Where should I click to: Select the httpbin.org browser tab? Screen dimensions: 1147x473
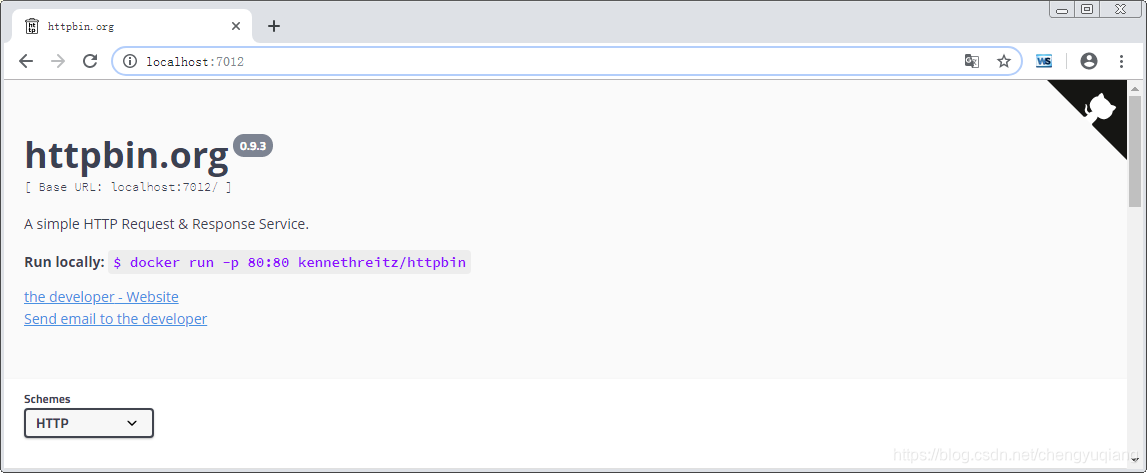coord(132,26)
